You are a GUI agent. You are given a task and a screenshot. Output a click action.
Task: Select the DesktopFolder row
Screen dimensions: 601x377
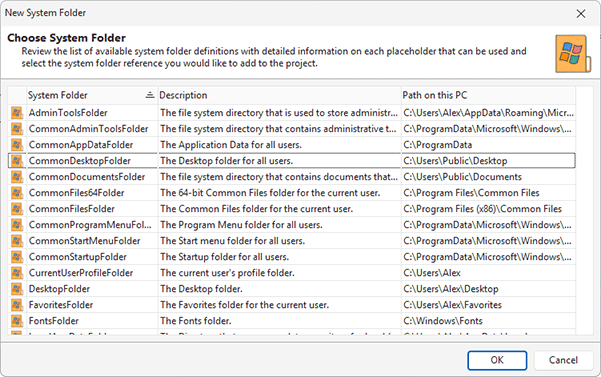point(292,289)
